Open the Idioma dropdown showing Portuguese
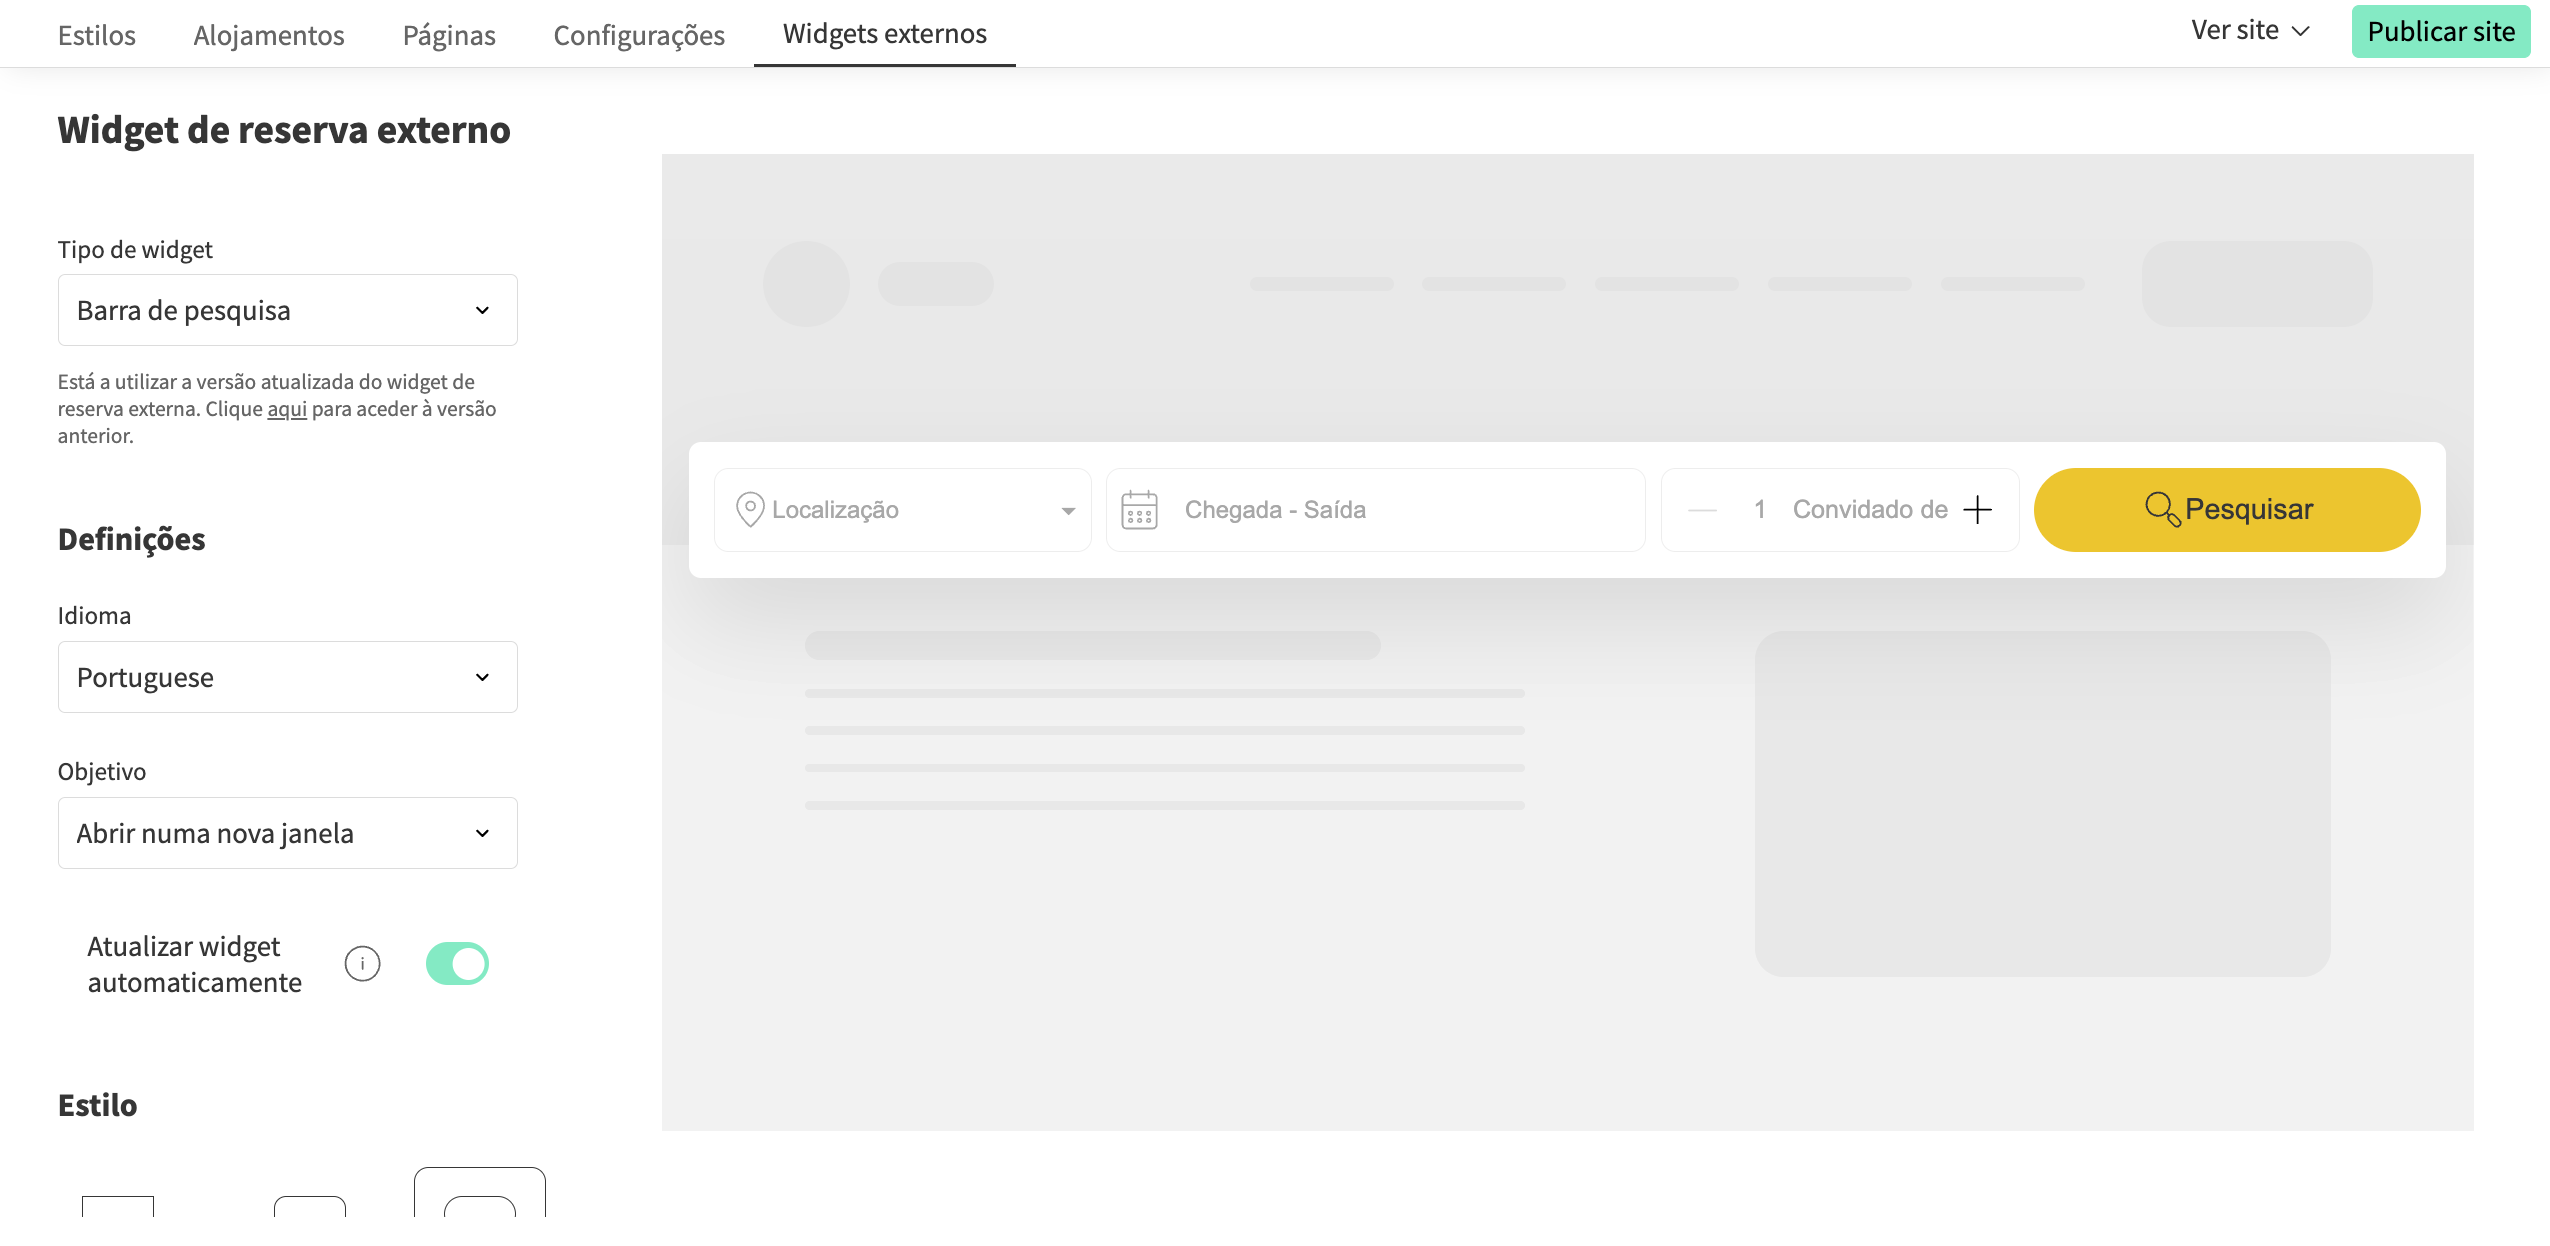 [x=287, y=677]
